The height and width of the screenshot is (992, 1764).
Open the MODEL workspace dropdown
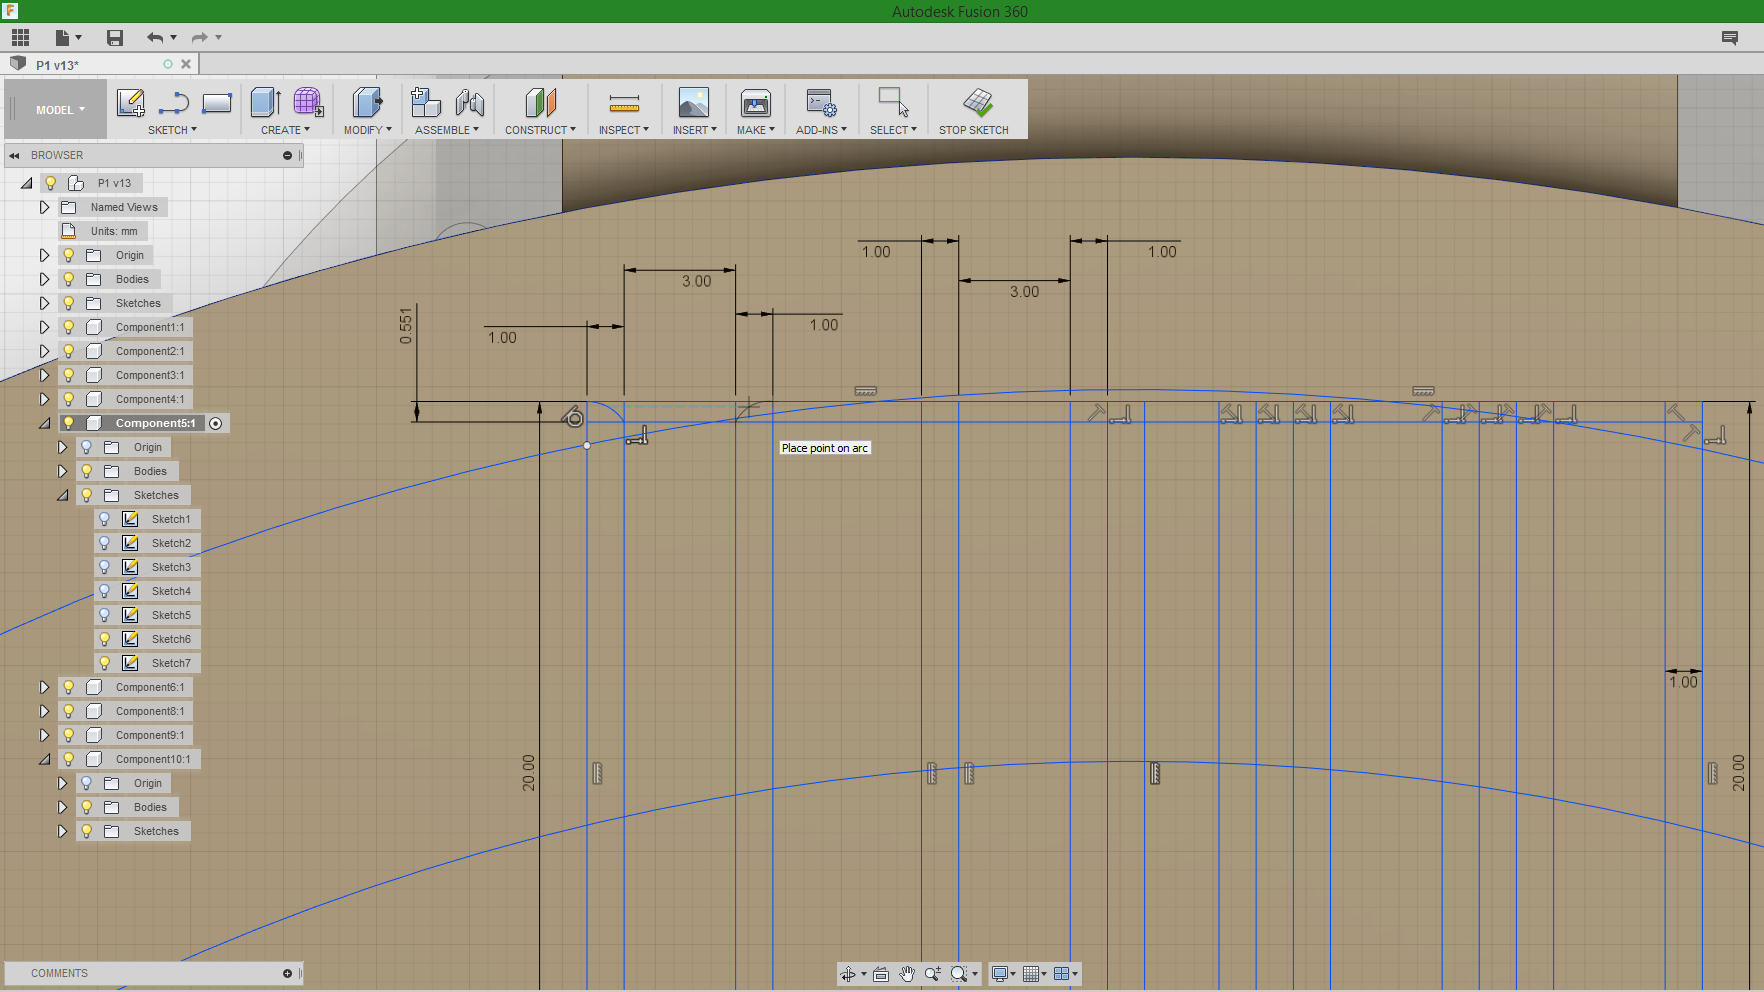click(x=60, y=110)
